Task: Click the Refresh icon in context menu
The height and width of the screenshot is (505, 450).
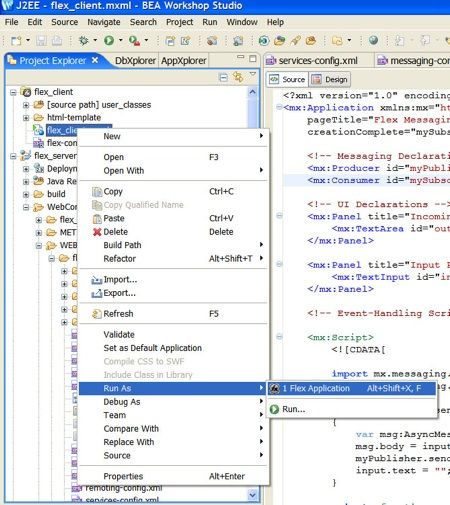Action: 96,314
